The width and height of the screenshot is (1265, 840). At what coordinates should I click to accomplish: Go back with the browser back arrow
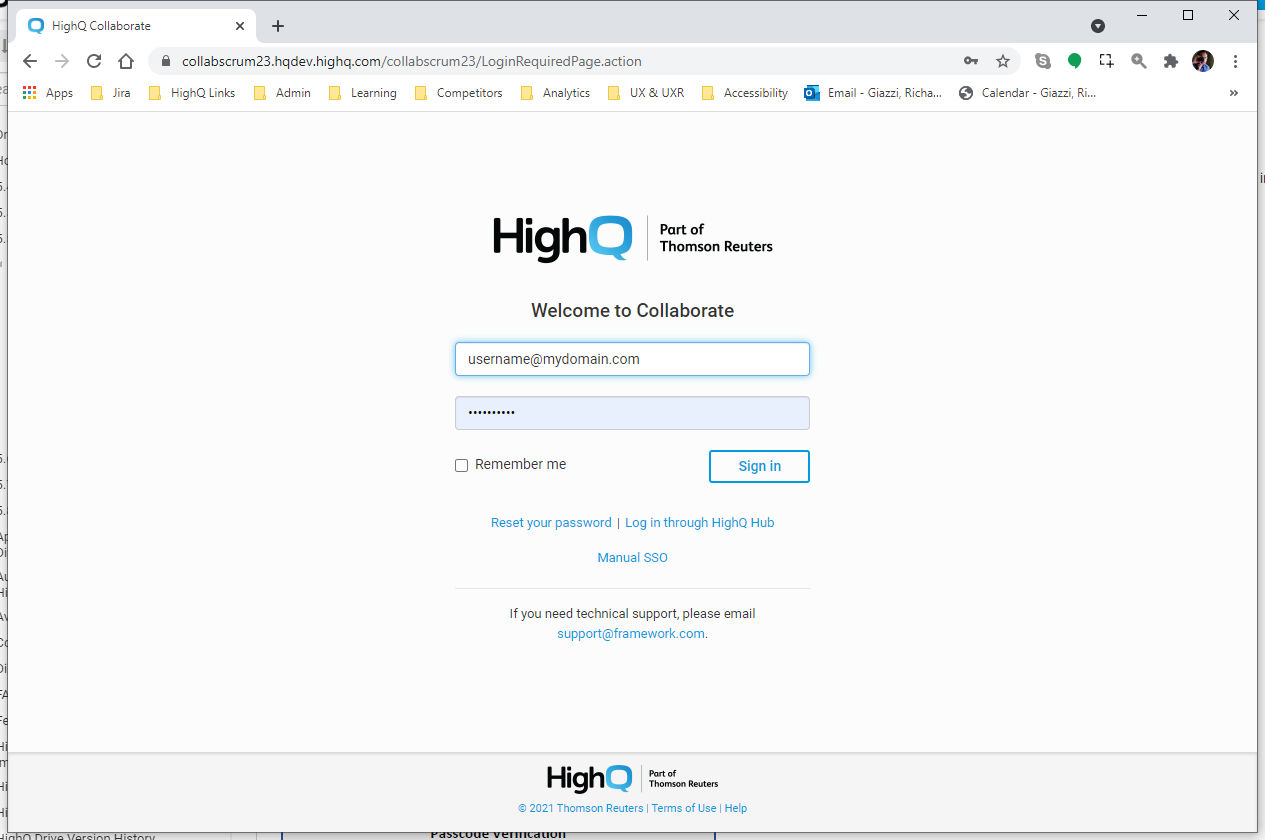click(30, 61)
